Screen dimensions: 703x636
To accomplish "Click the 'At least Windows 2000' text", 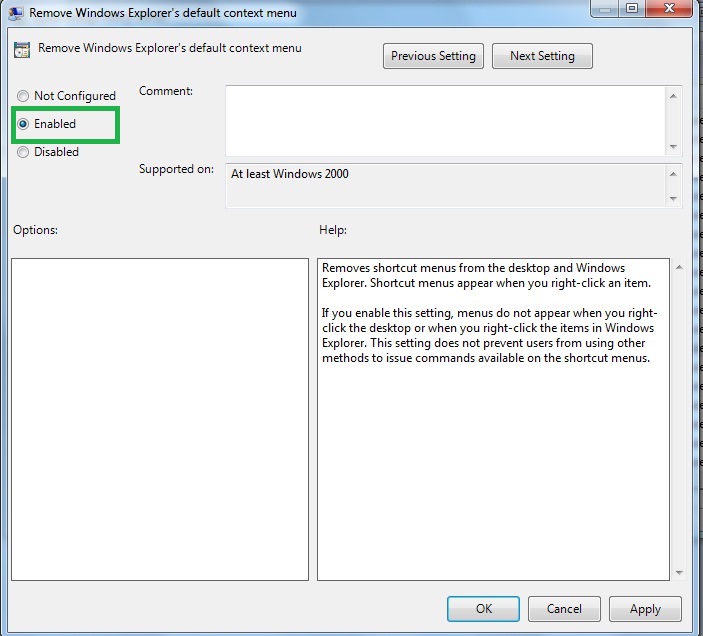I will (x=290, y=174).
